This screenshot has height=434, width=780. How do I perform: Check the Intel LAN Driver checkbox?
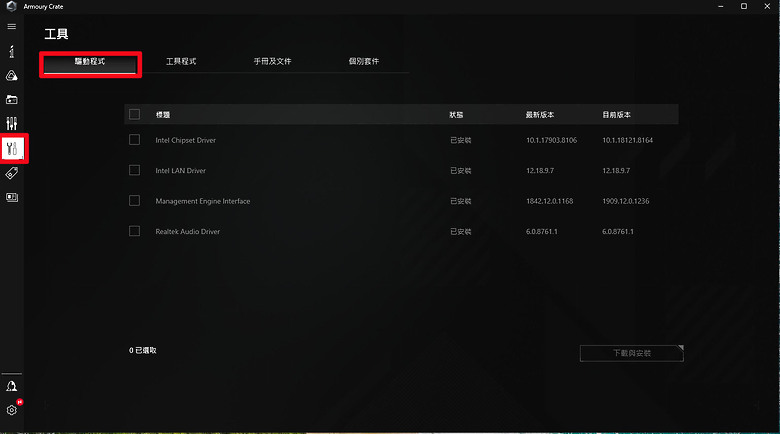134,170
